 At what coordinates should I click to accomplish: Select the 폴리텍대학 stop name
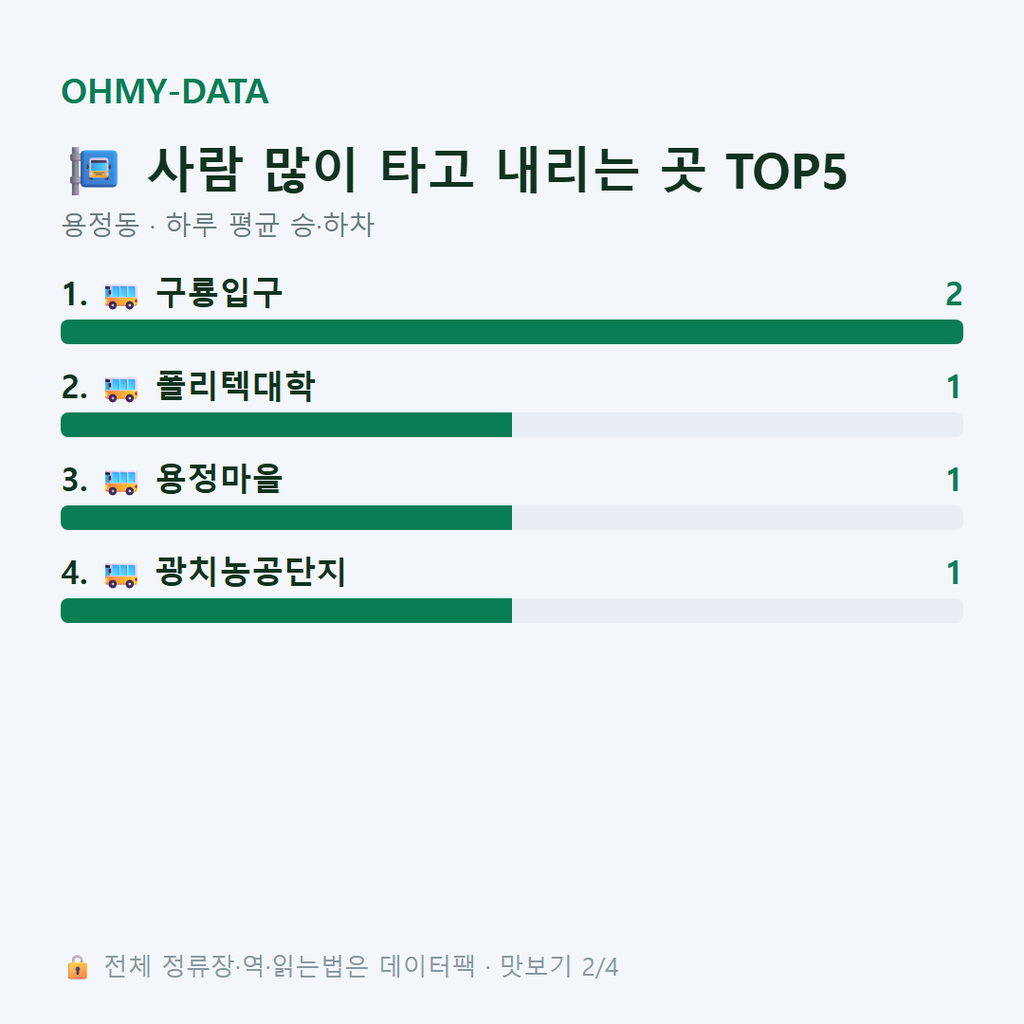coord(235,386)
